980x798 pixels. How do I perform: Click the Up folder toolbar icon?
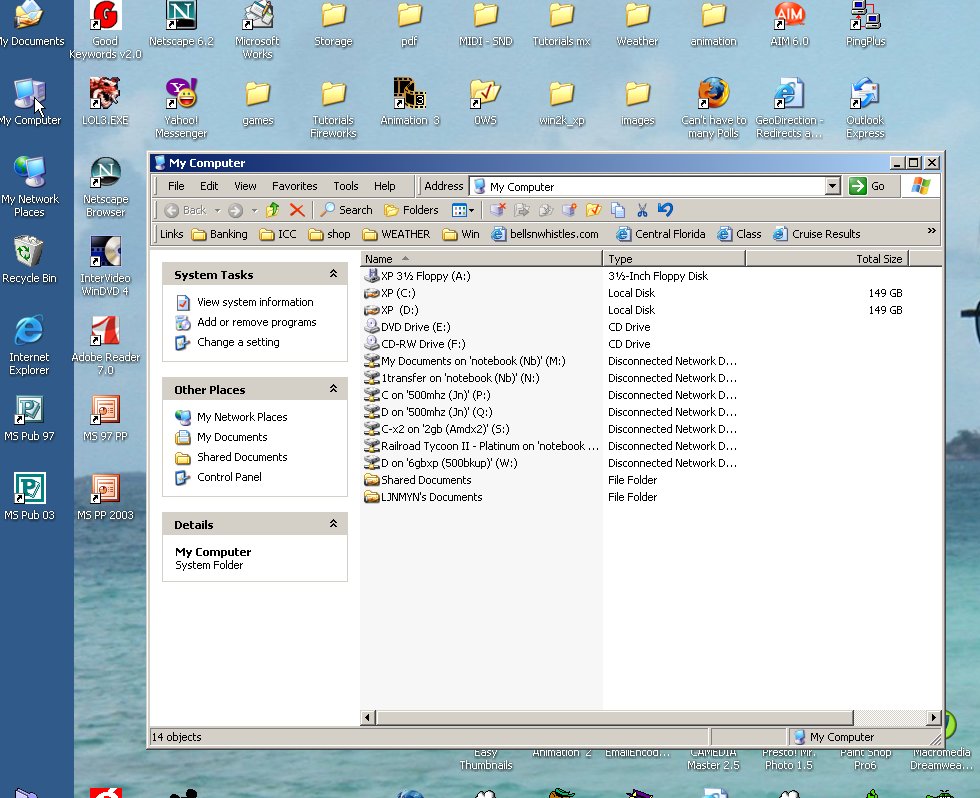(272, 210)
